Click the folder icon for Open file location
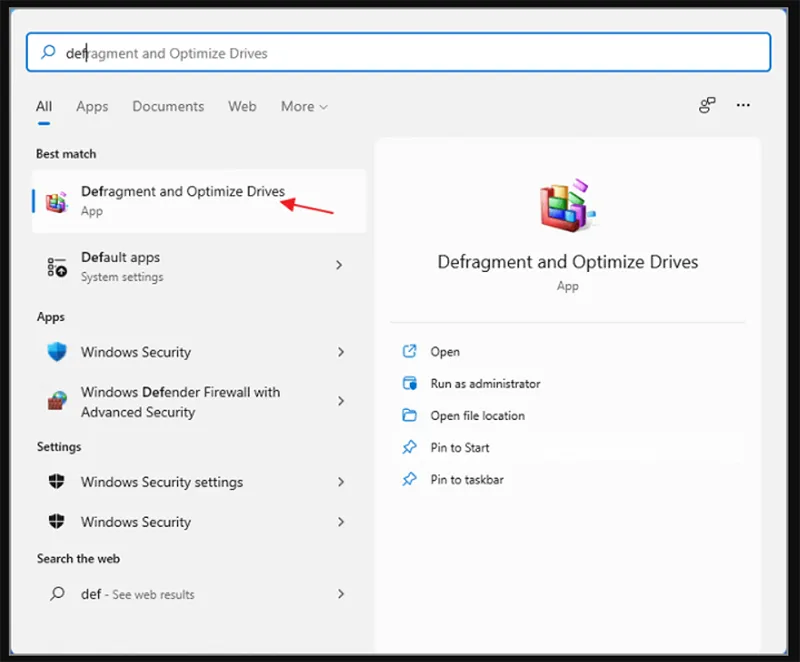Image resolution: width=800 pixels, height=662 pixels. pyautogui.click(x=410, y=415)
